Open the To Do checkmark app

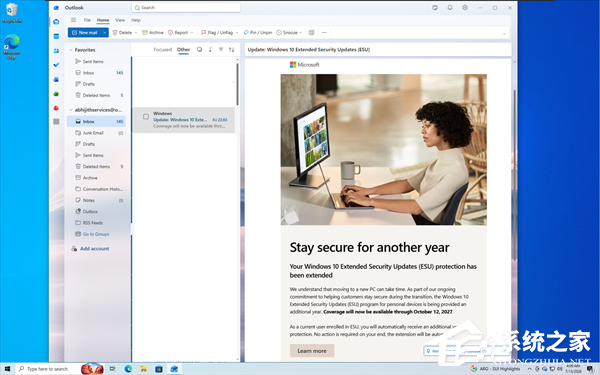(x=56, y=65)
